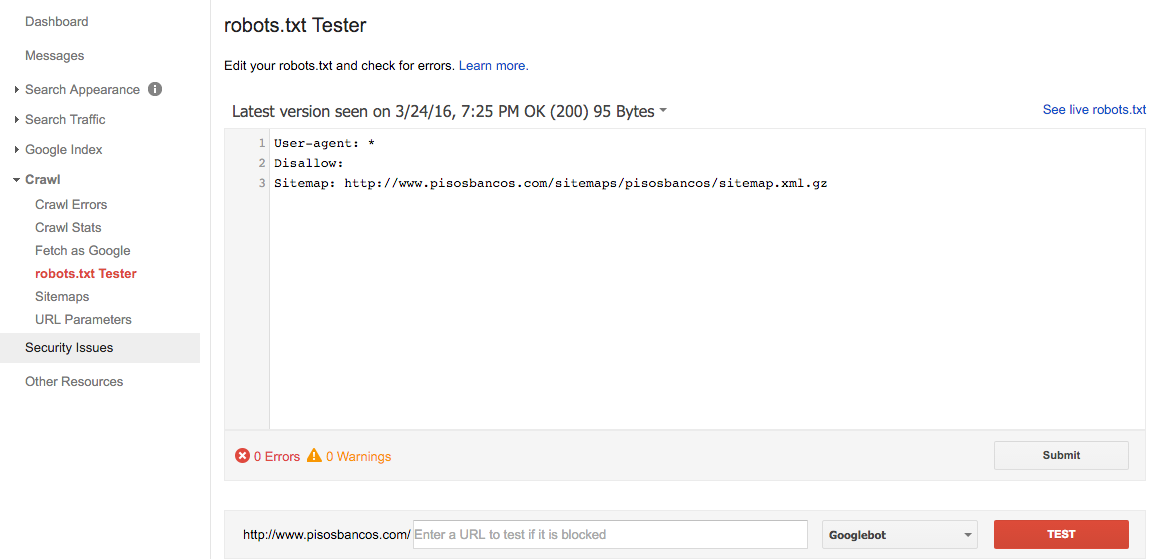This screenshot has width=1160, height=559.
Task: Click the orange warnings triangle icon
Action: [x=314, y=456]
